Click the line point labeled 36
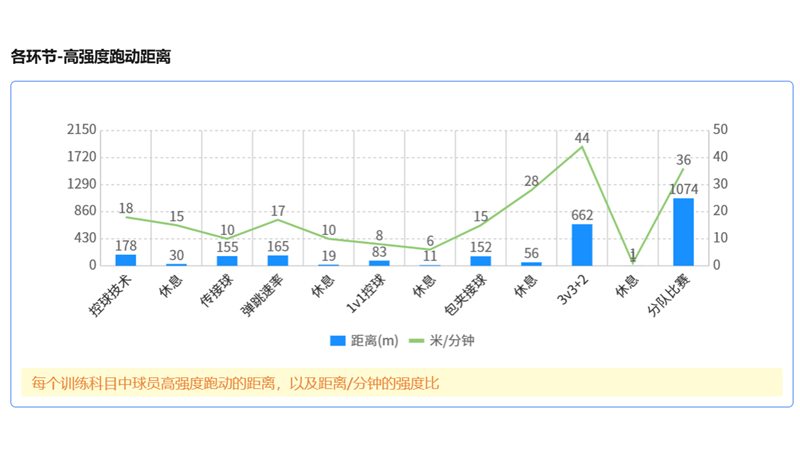Screen dimensions: 800x455 [683, 168]
